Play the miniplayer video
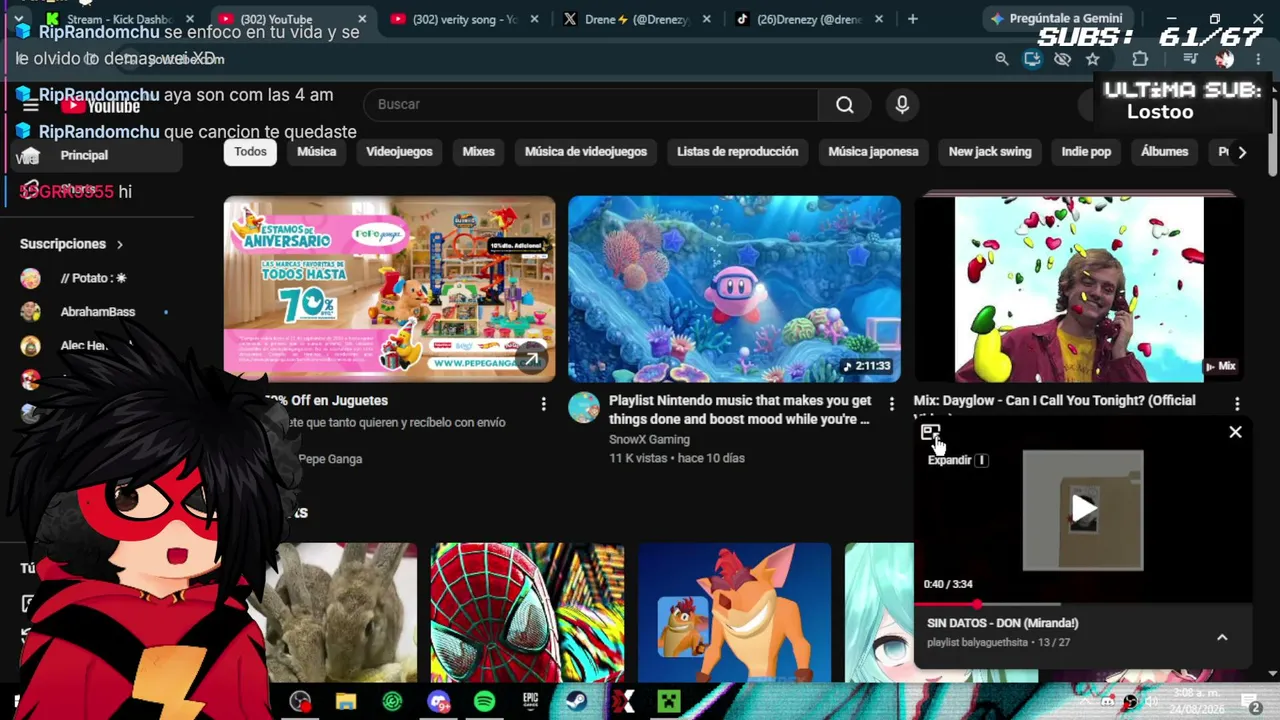Image resolution: width=1280 pixels, height=720 pixels. click(x=1083, y=509)
